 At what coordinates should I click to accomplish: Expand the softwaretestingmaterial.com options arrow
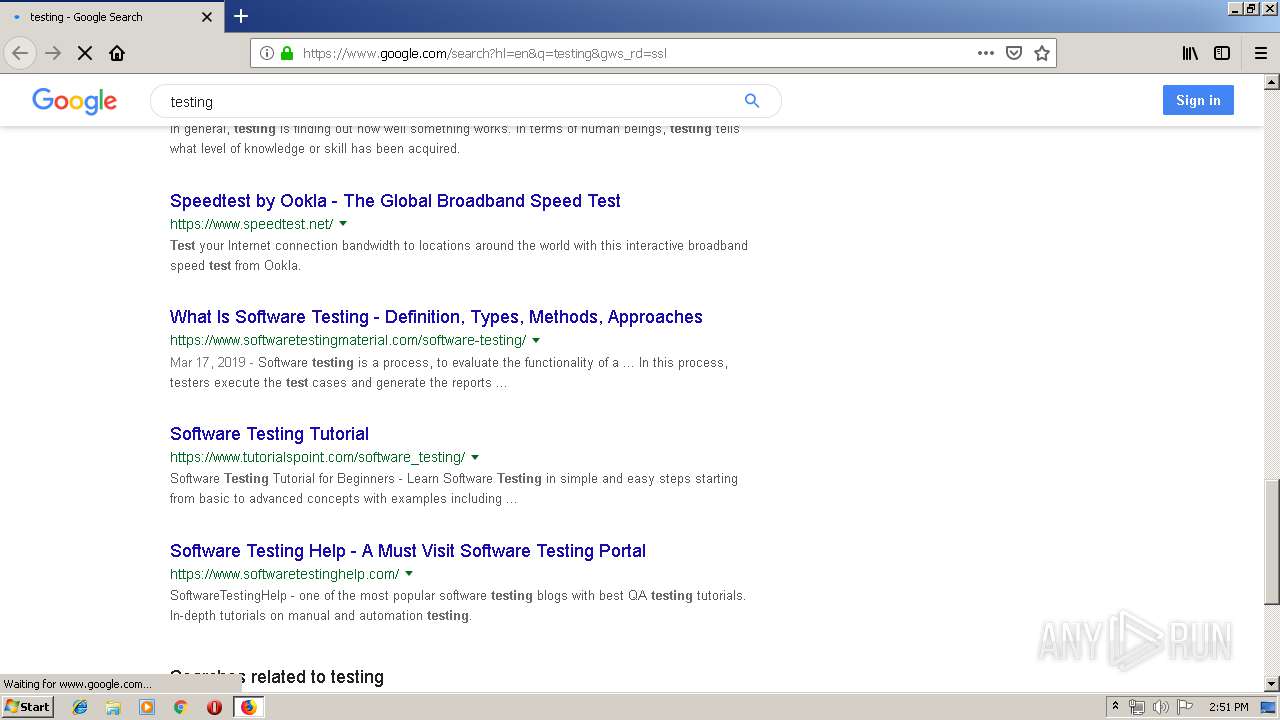(536, 340)
